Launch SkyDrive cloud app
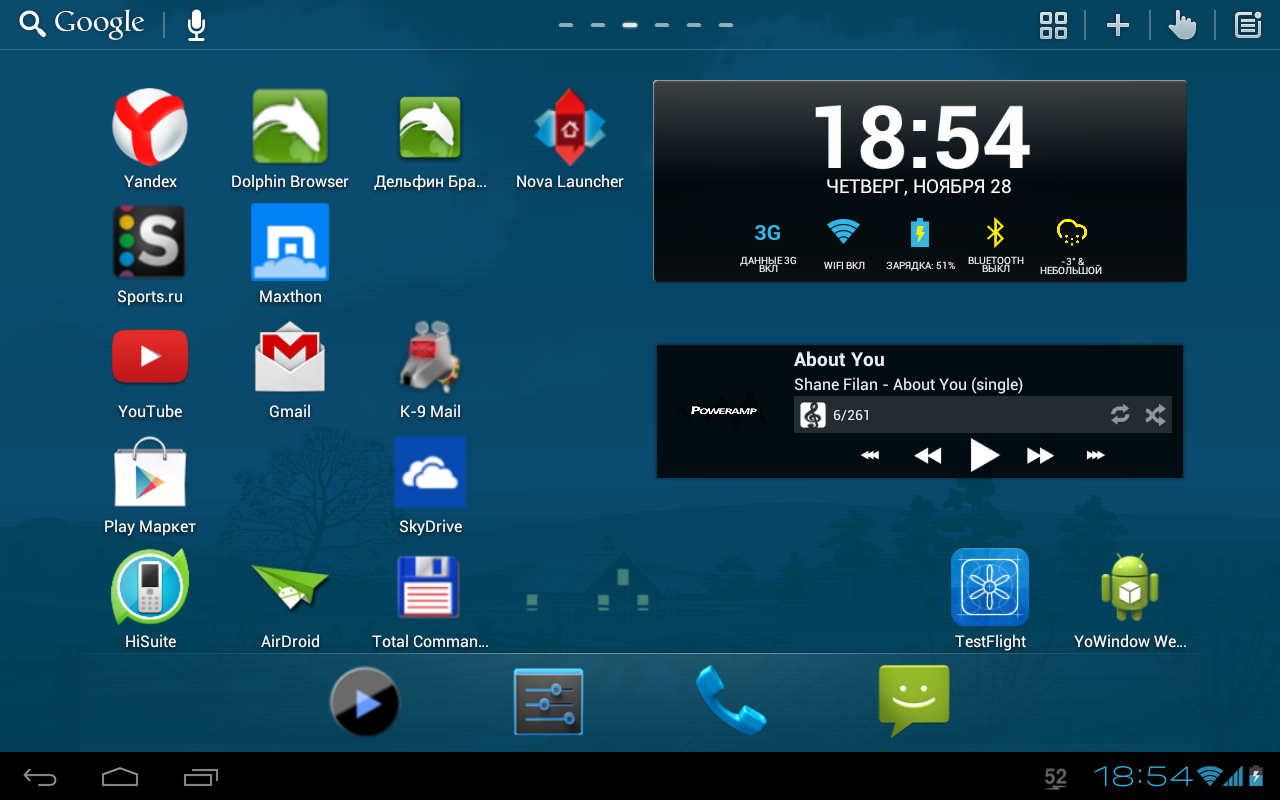Viewport: 1280px width, 800px height. click(x=430, y=473)
